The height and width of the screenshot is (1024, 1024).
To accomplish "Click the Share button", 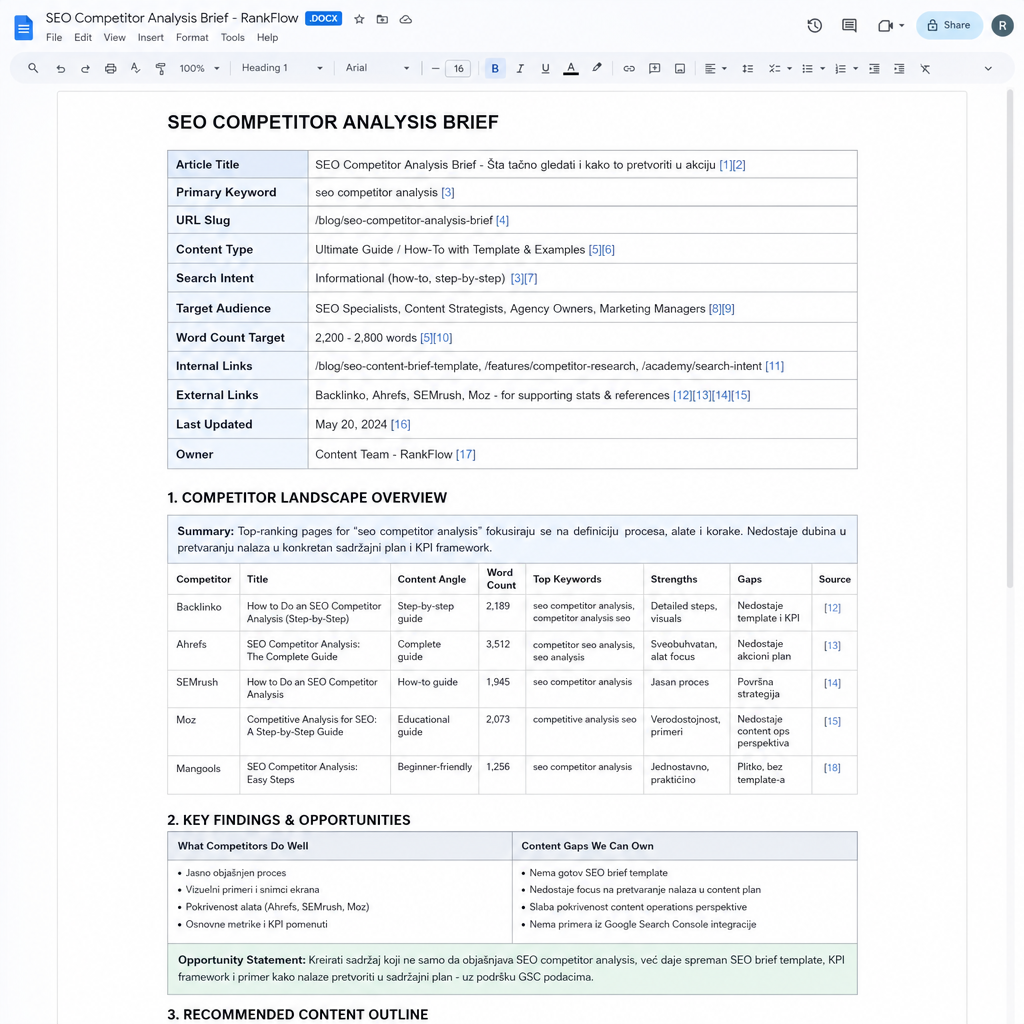I will tap(949, 25).
